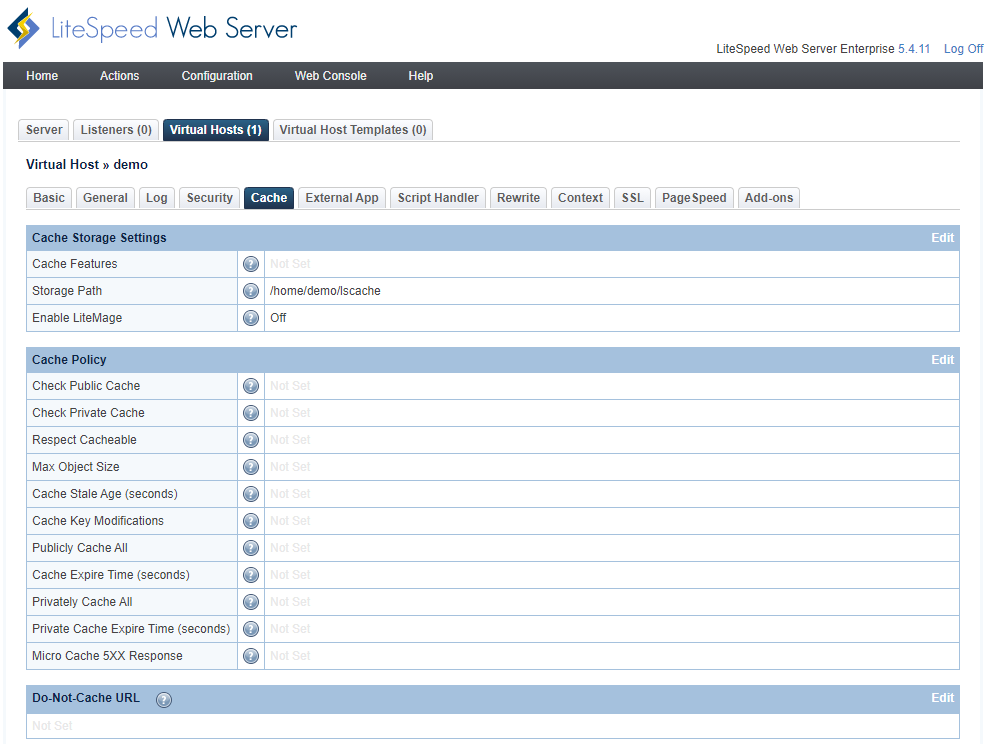
Task: Switch to the Script Handler tab
Action: (x=438, y=198)
